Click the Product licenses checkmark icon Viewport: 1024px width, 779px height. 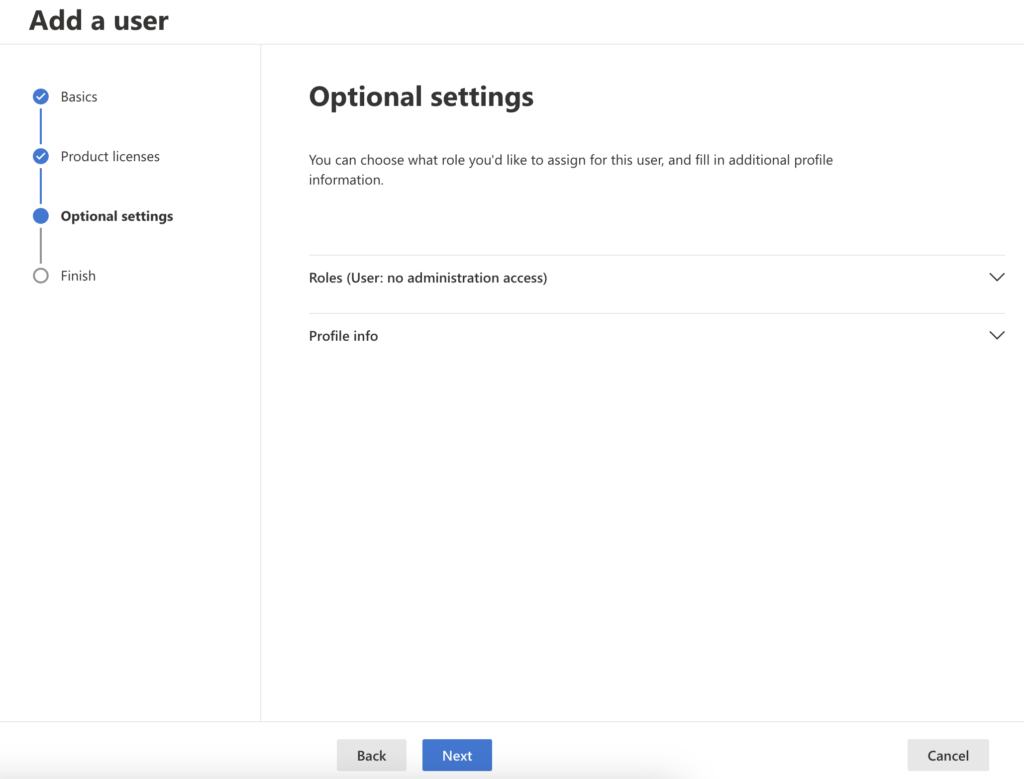coord(41,156)
